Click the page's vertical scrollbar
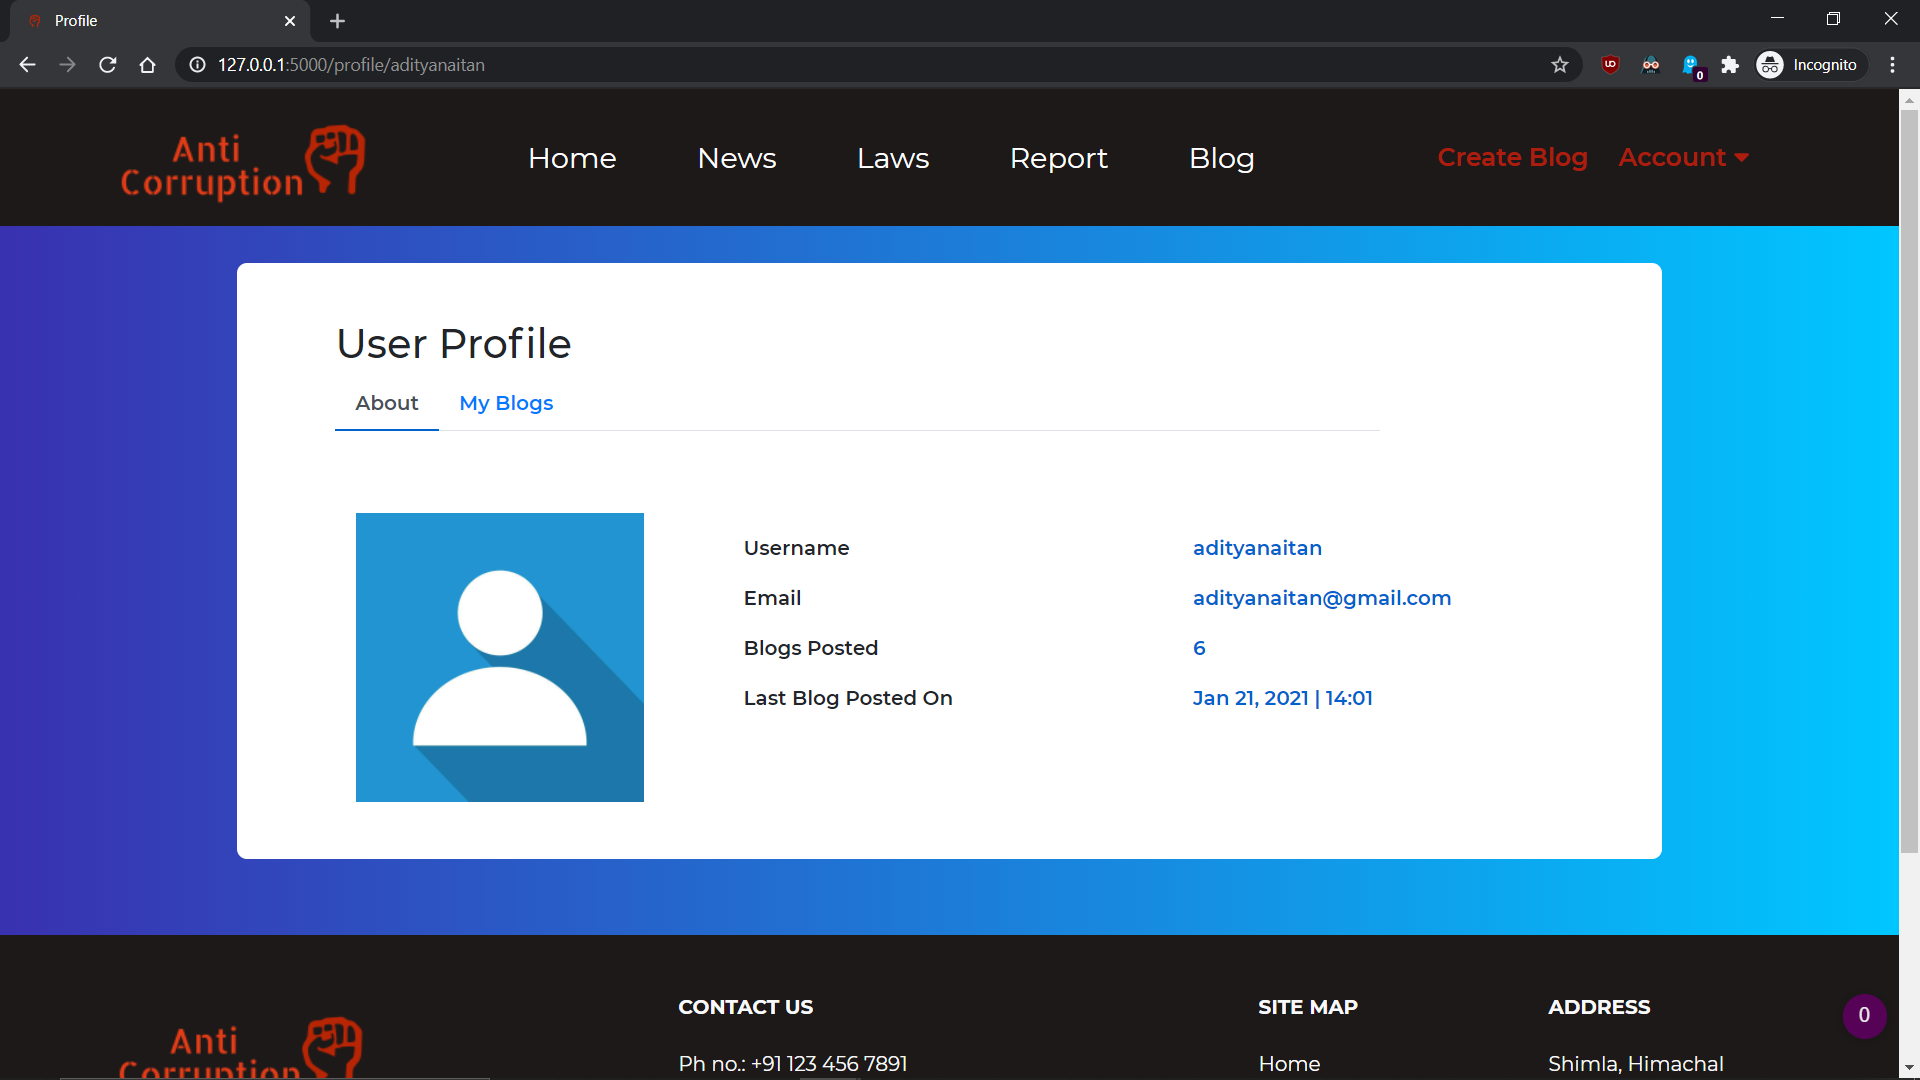The width and height of the screenshot is (1920, 1080). pos(1909,480)
